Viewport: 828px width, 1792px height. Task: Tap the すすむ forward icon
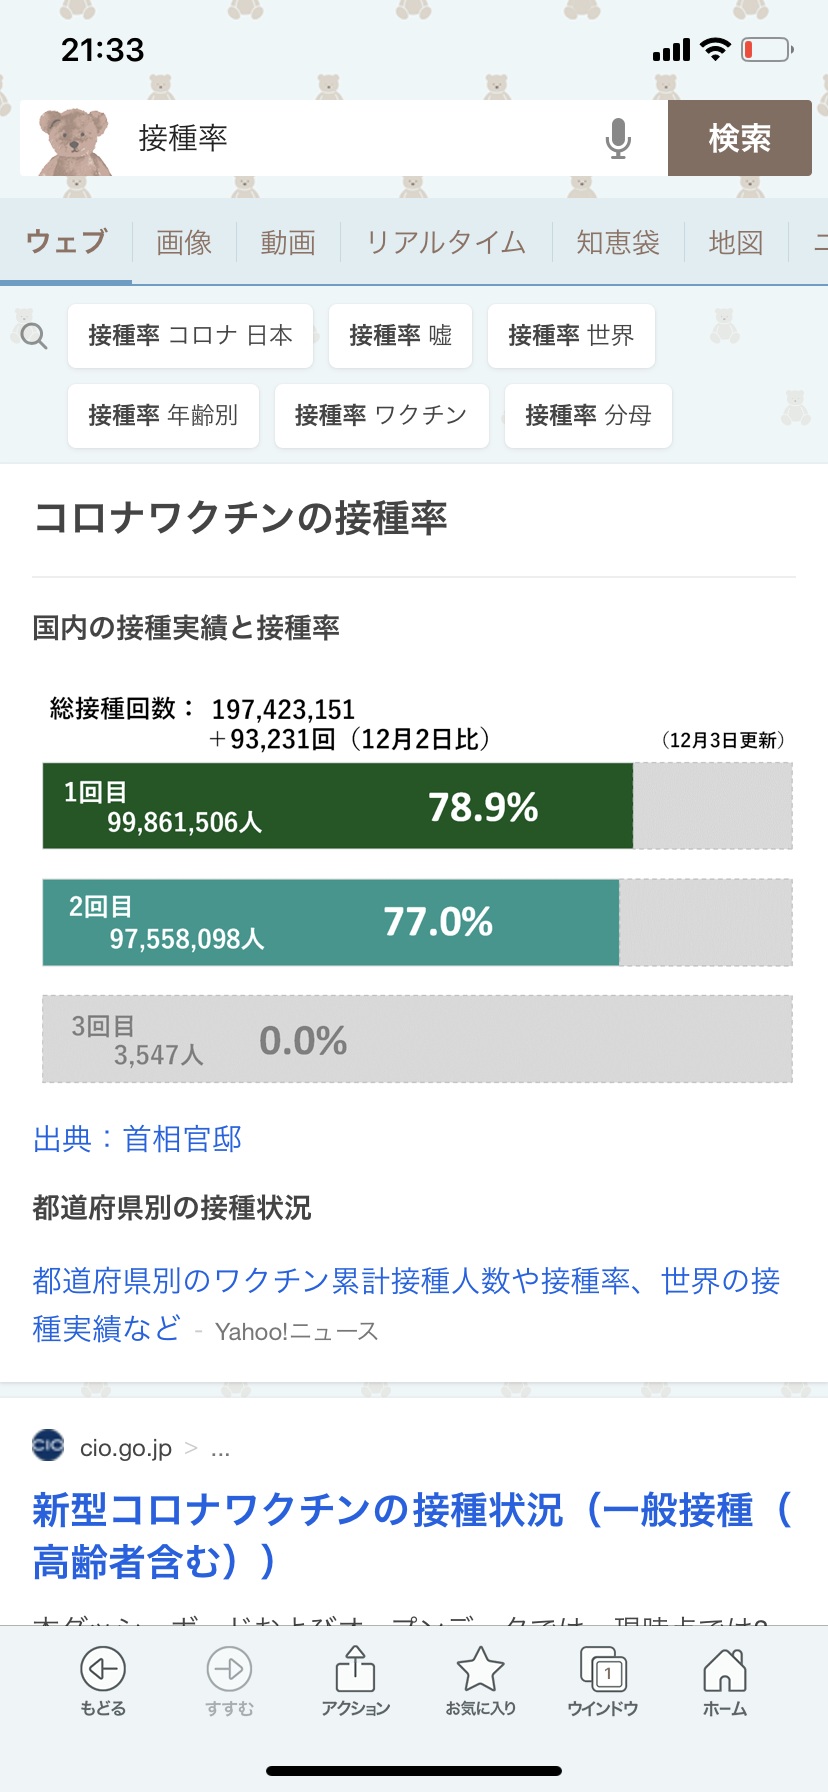click(x=229, y=1681)
